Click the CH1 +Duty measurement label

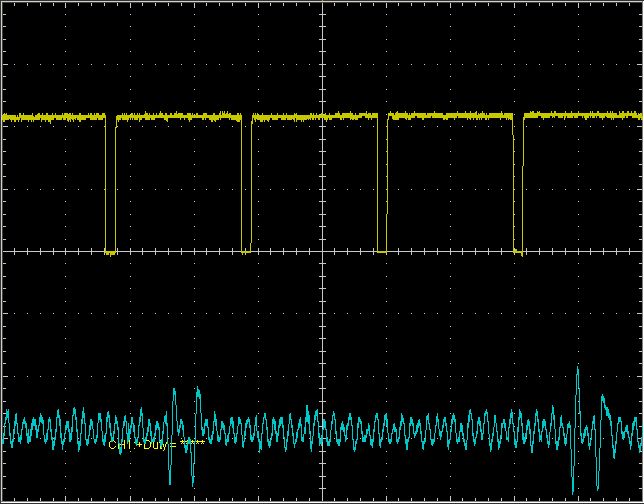[157, 444]
